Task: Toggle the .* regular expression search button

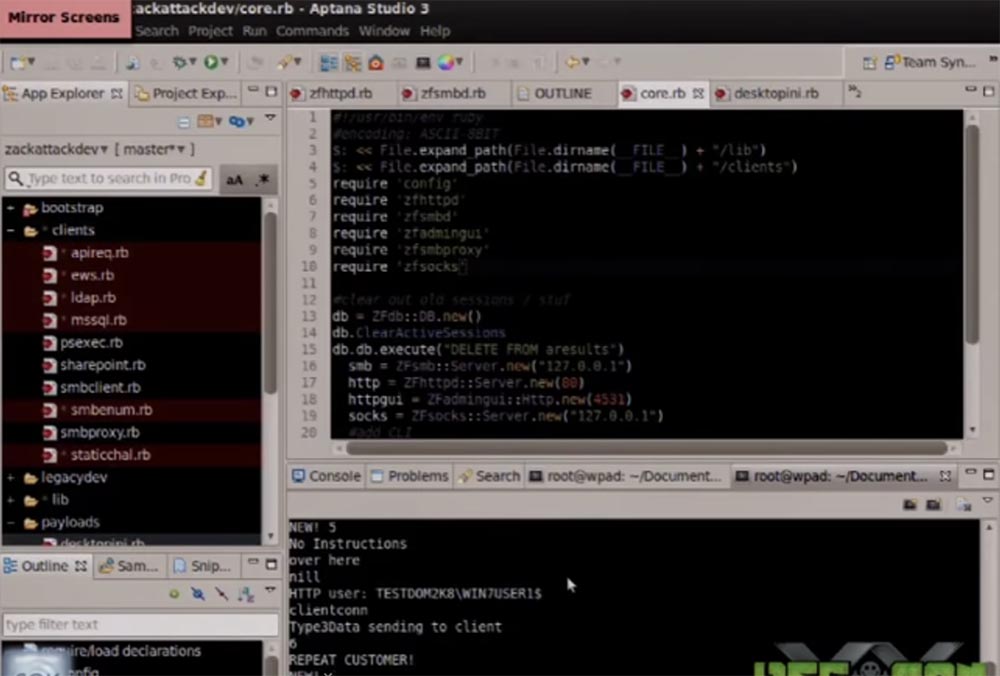Action: [x=262, y=180]
